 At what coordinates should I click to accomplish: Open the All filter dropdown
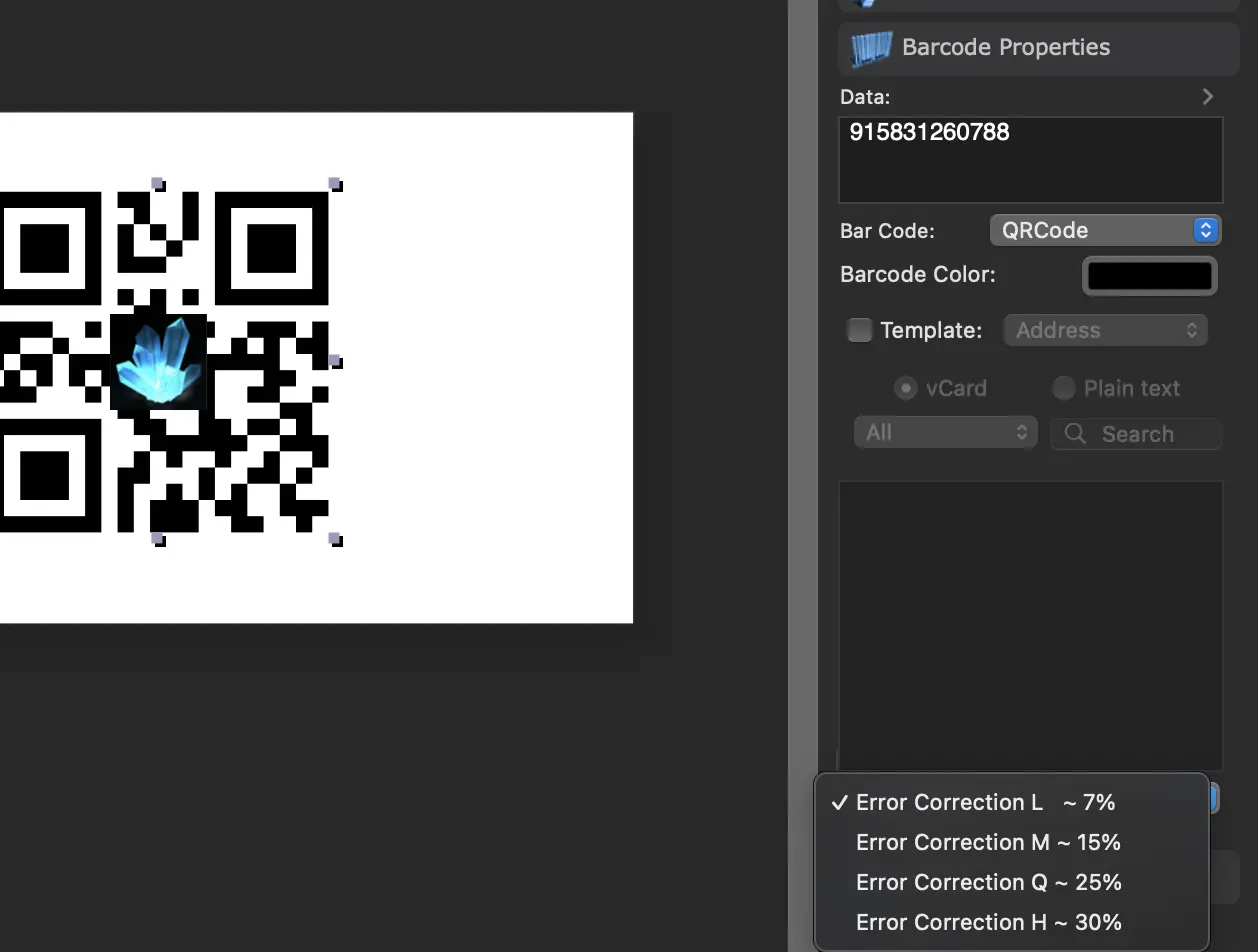click(945, 432)
